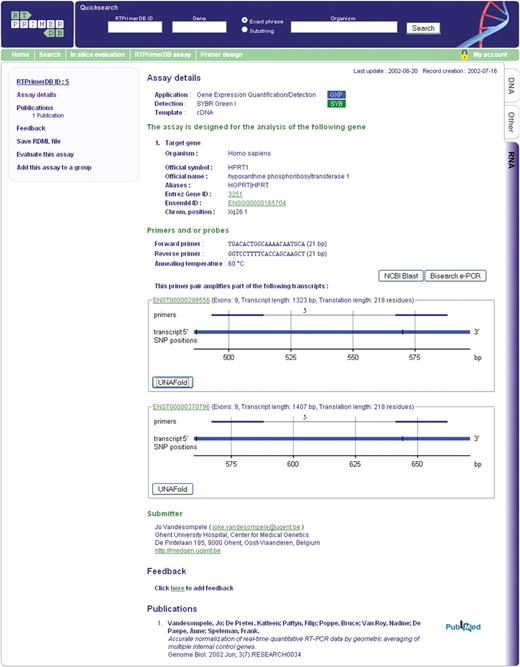Viewport: 520px width, 667px height.
Task: Select the RNA side tab
Action: click(511, 160)
